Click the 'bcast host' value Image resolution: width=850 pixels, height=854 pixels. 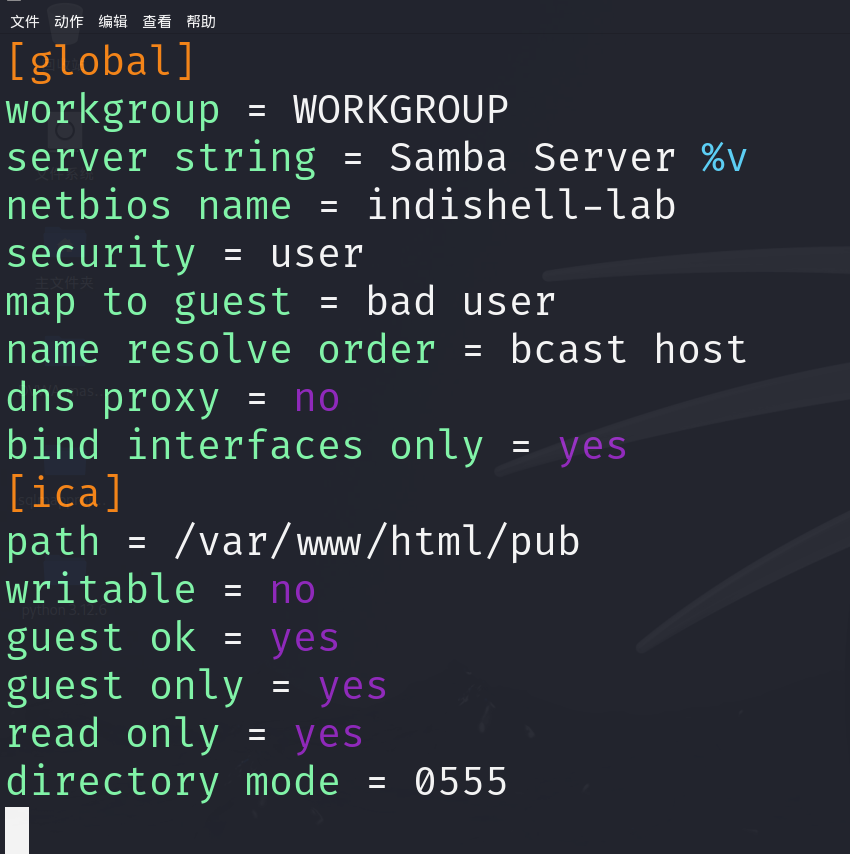point(628,349)
